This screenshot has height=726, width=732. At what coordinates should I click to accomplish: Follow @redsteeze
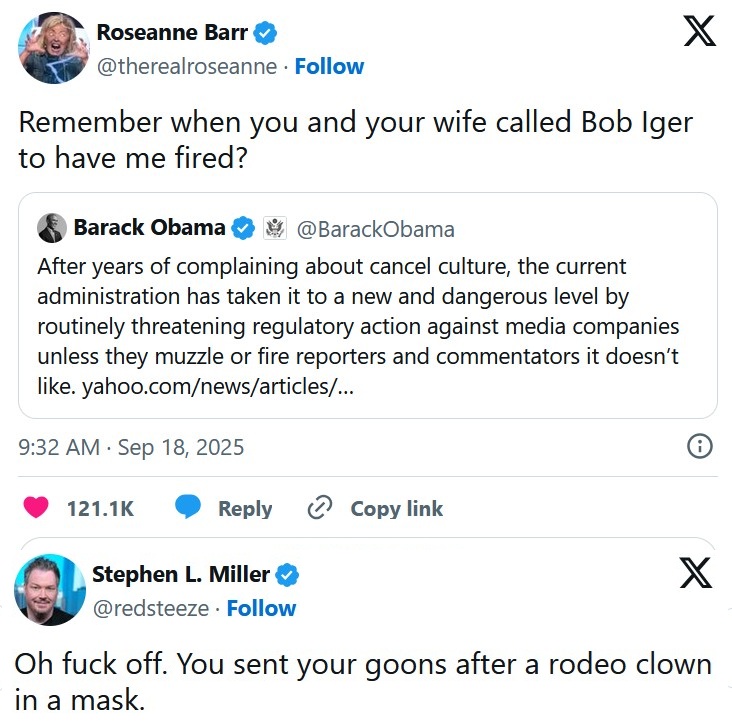261,608
